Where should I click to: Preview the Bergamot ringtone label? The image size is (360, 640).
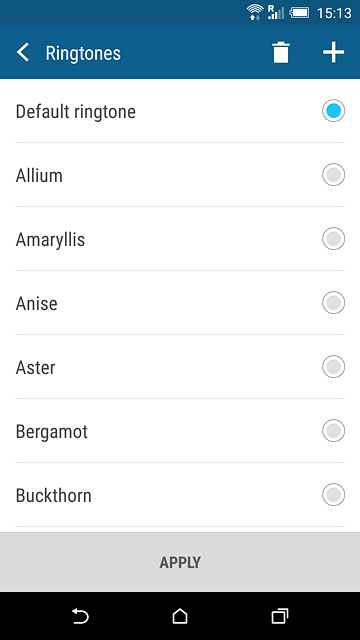click(x=52, y=432)
